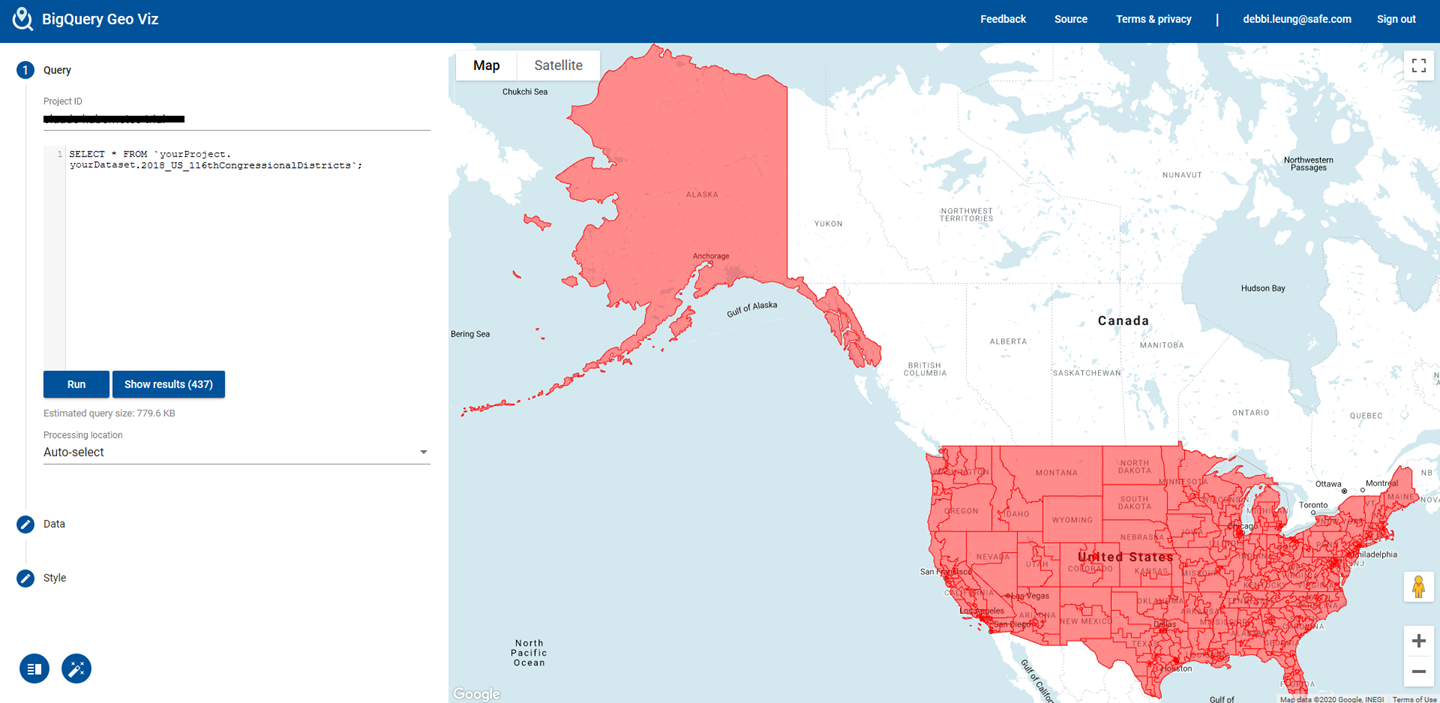Viewport: 1440px width, 703px height.
Task: Click the North Dakota label
Action: 1135,466
